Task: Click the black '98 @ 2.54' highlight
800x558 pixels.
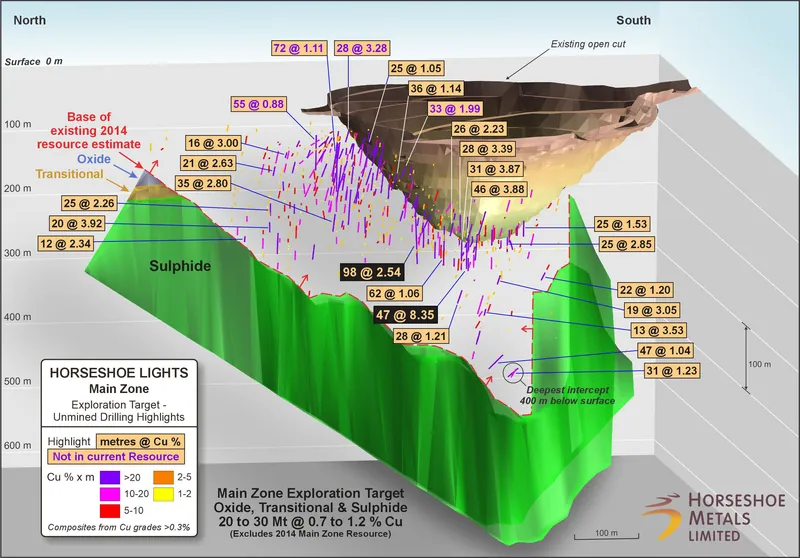Action: point(372,272)
